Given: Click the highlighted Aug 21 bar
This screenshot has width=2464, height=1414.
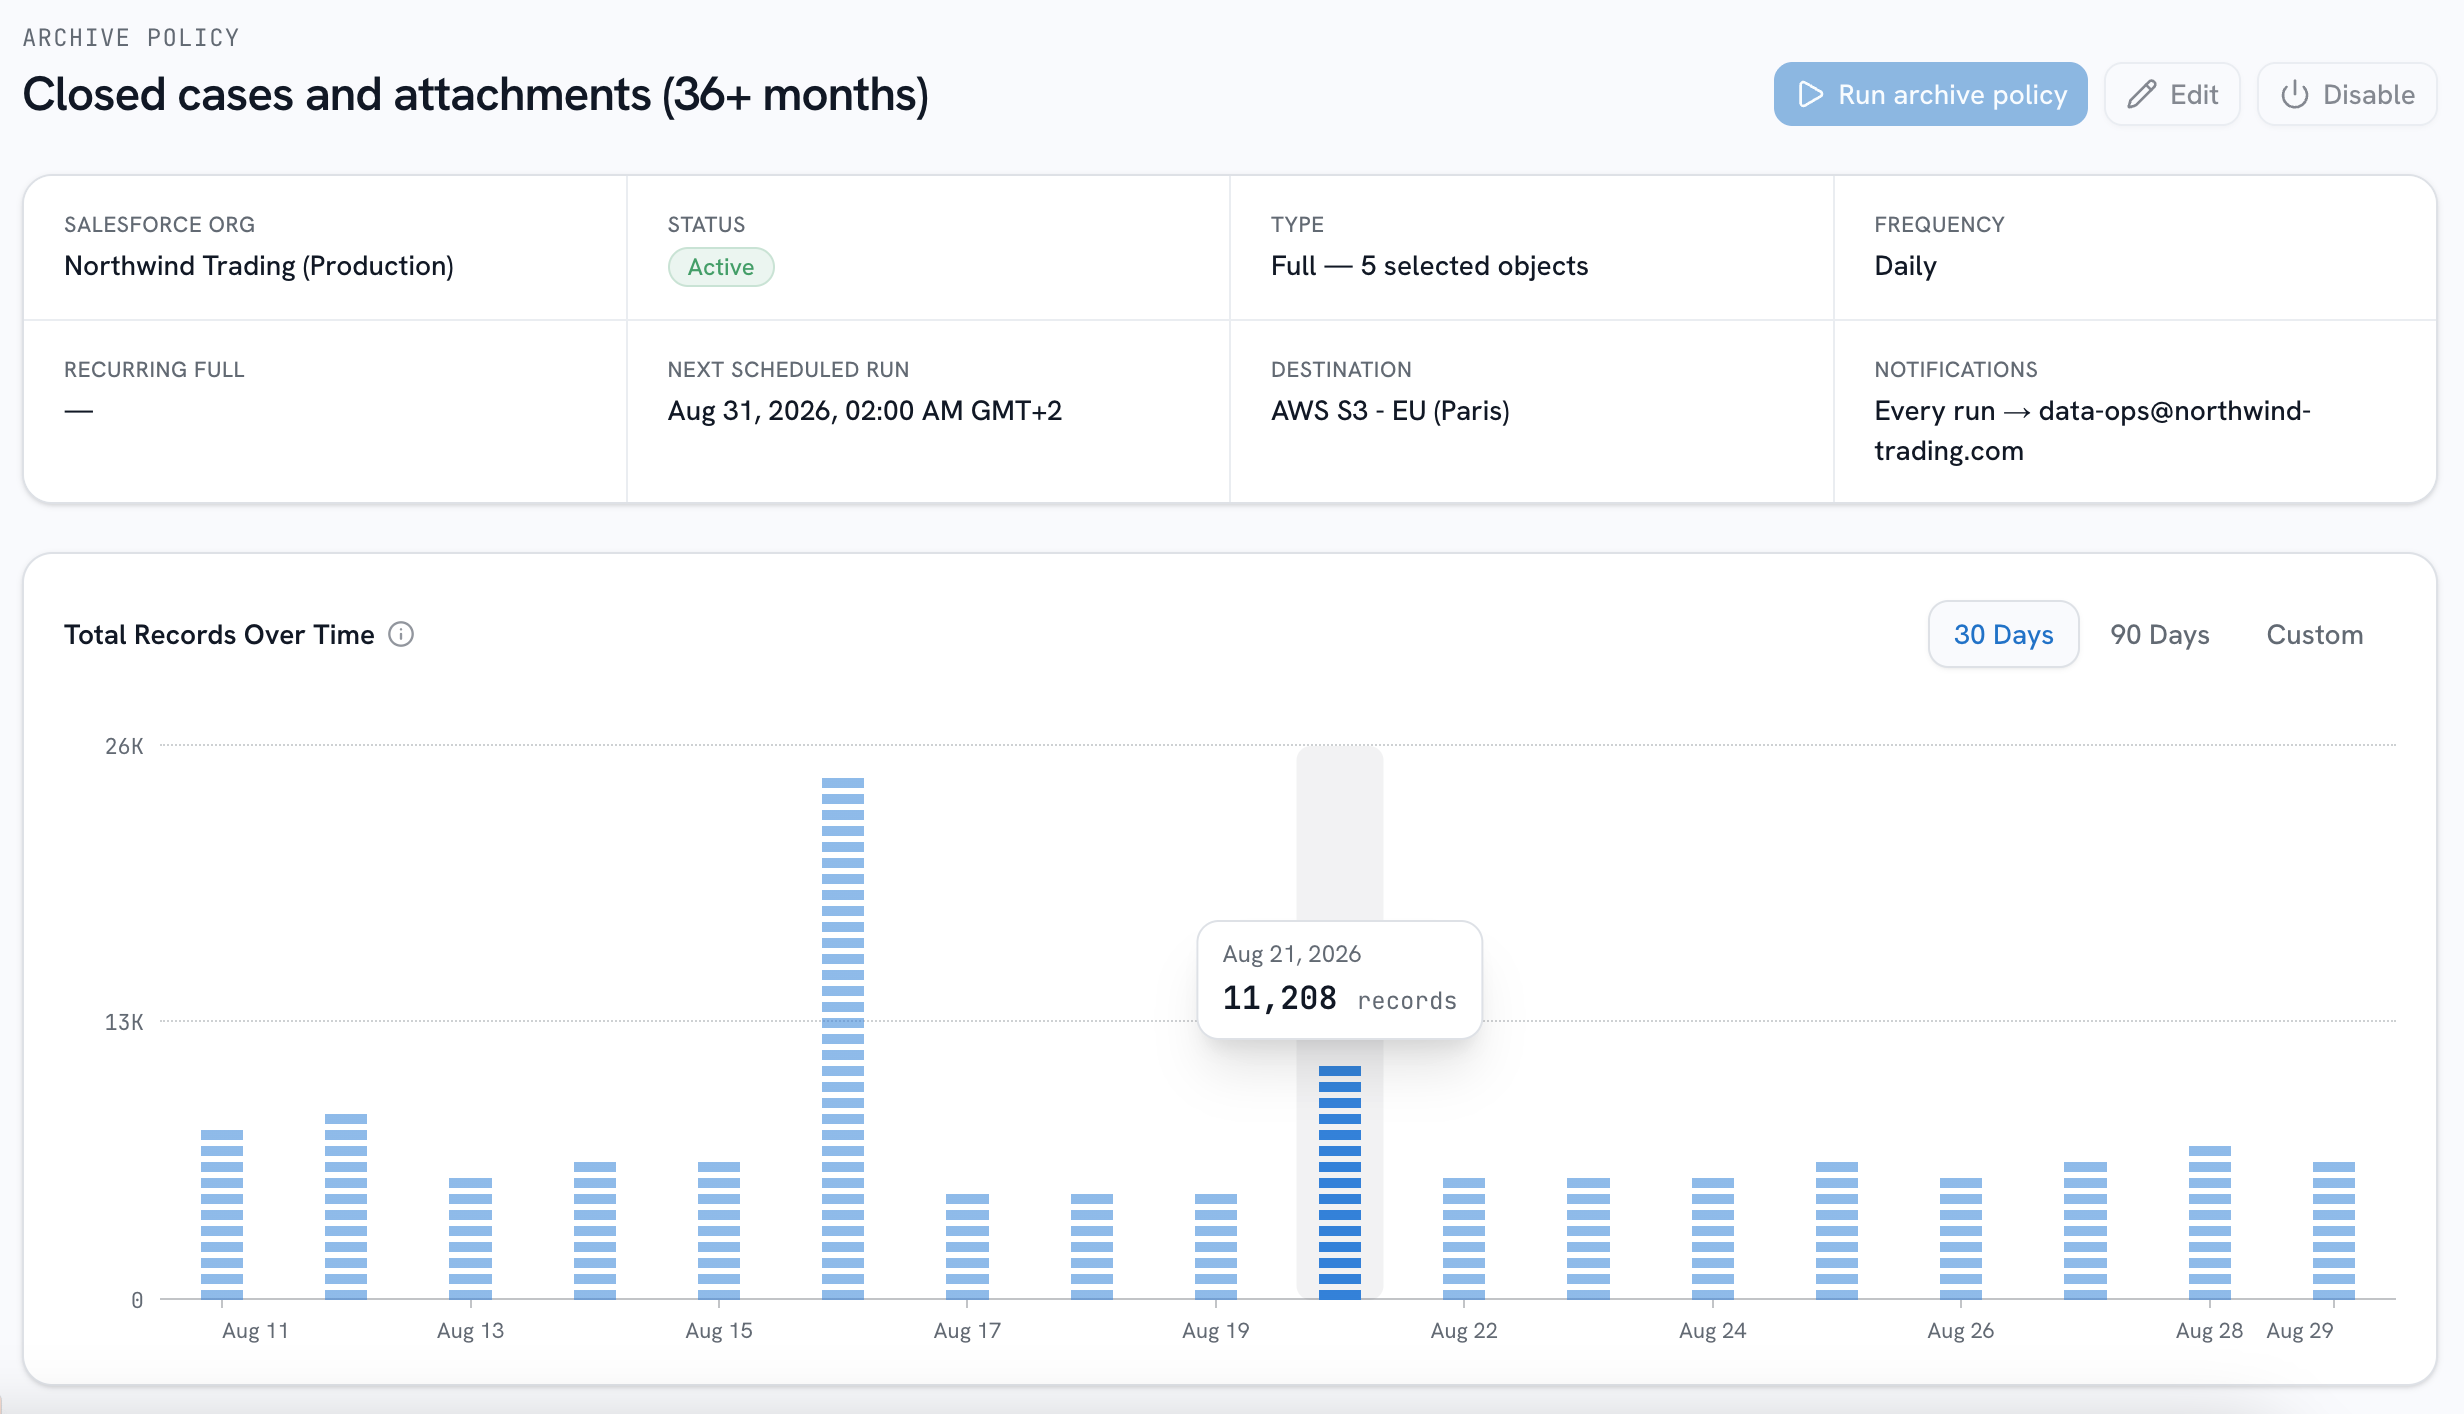Looking at the screenshot, I should [x=1340, y=1182].
